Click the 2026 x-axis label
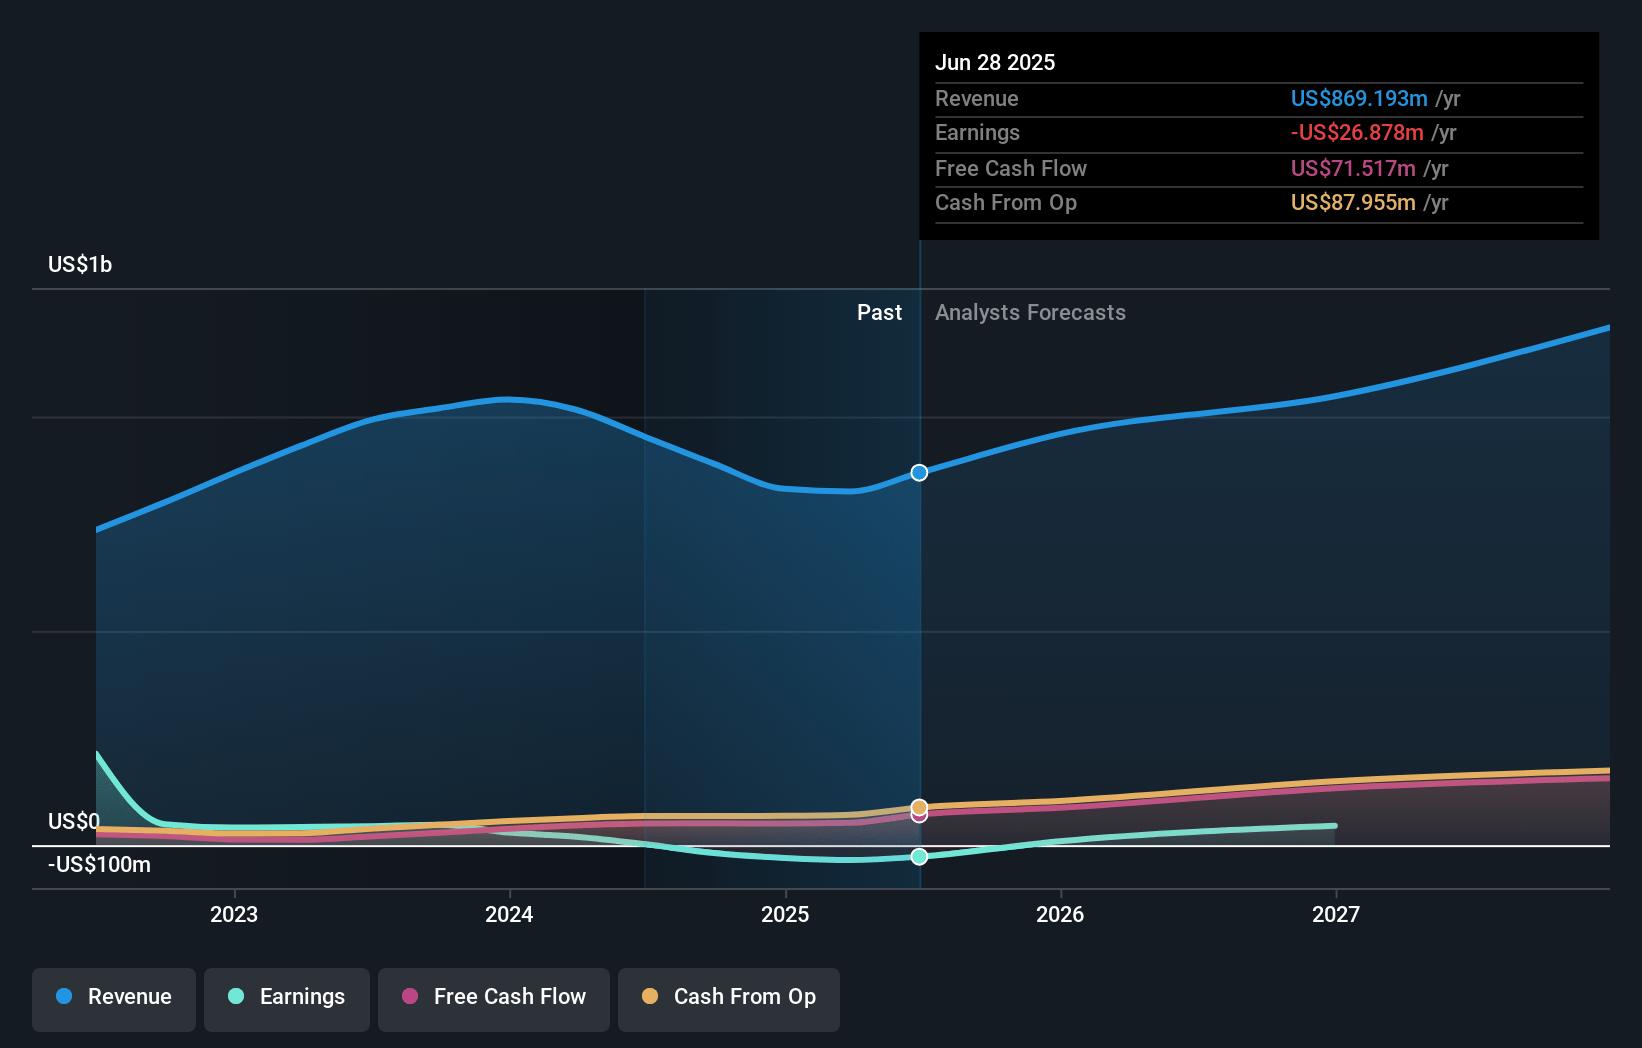 click(x=1060, y=914)
